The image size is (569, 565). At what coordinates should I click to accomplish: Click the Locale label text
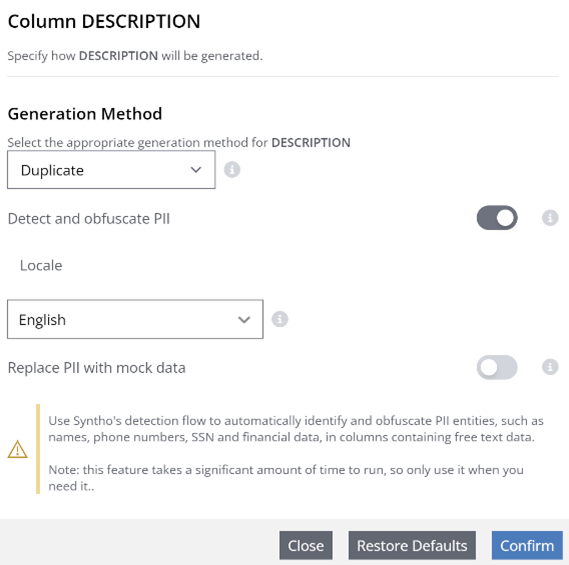click(x=41, y=265)
